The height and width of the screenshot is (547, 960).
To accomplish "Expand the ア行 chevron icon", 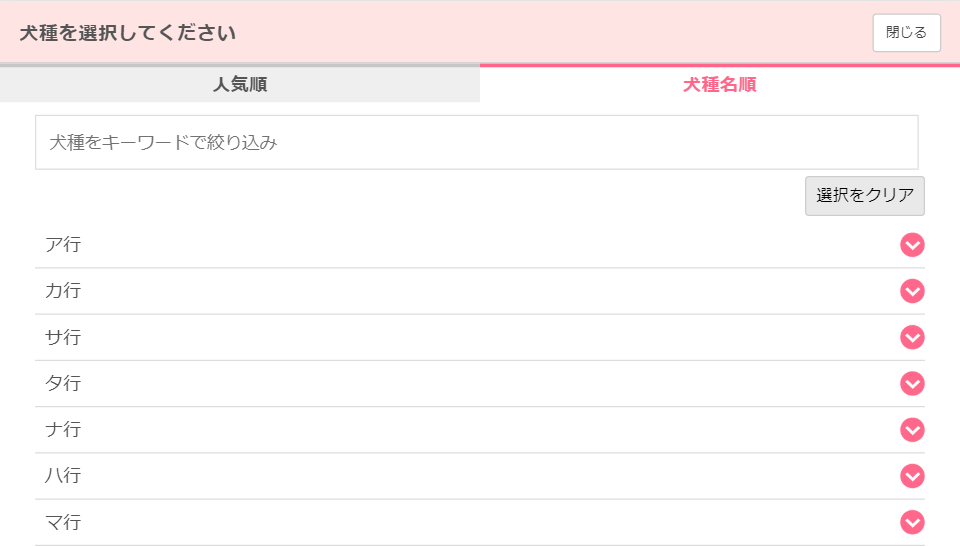I will click(912, 245).
